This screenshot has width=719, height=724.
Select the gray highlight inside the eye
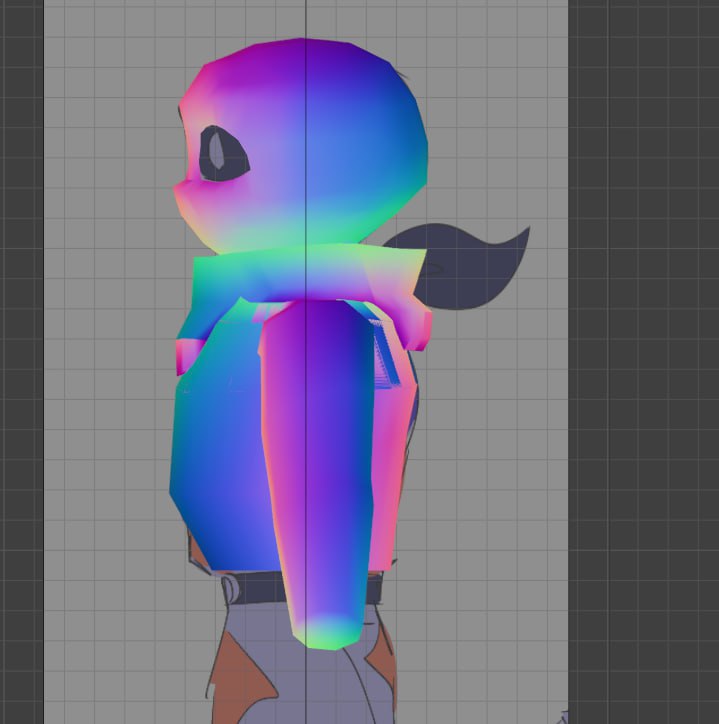(217, 151)
